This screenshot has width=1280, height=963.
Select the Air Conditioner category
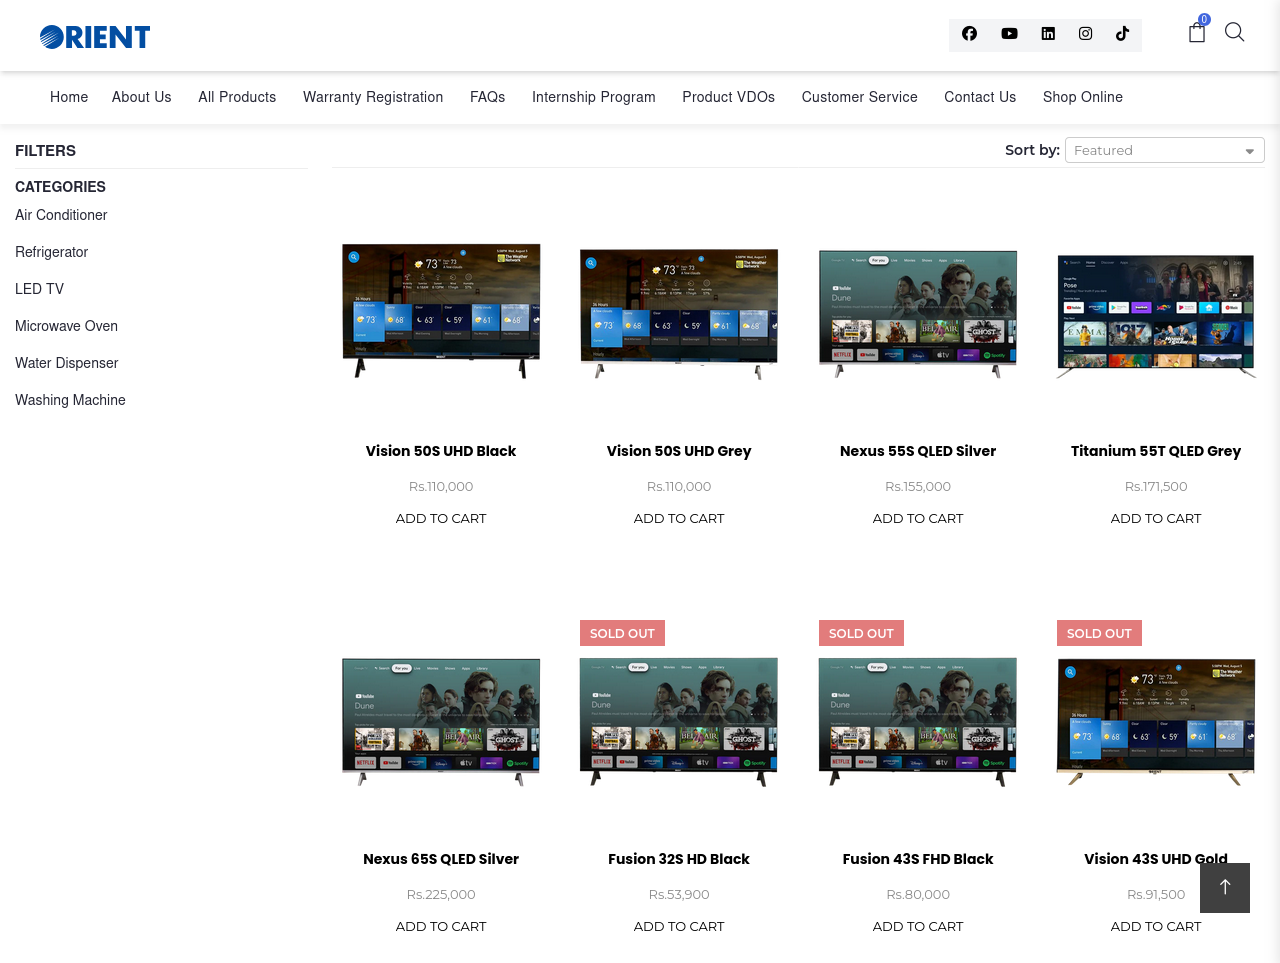click(x=61, y=215)
